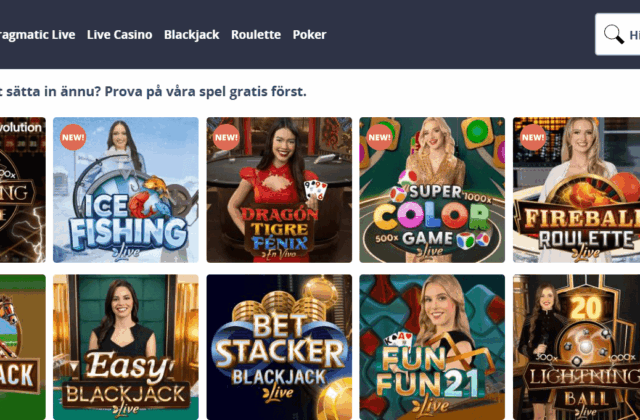Switch to the Live Casino category
640x420 pixels.
pos(120,35)
